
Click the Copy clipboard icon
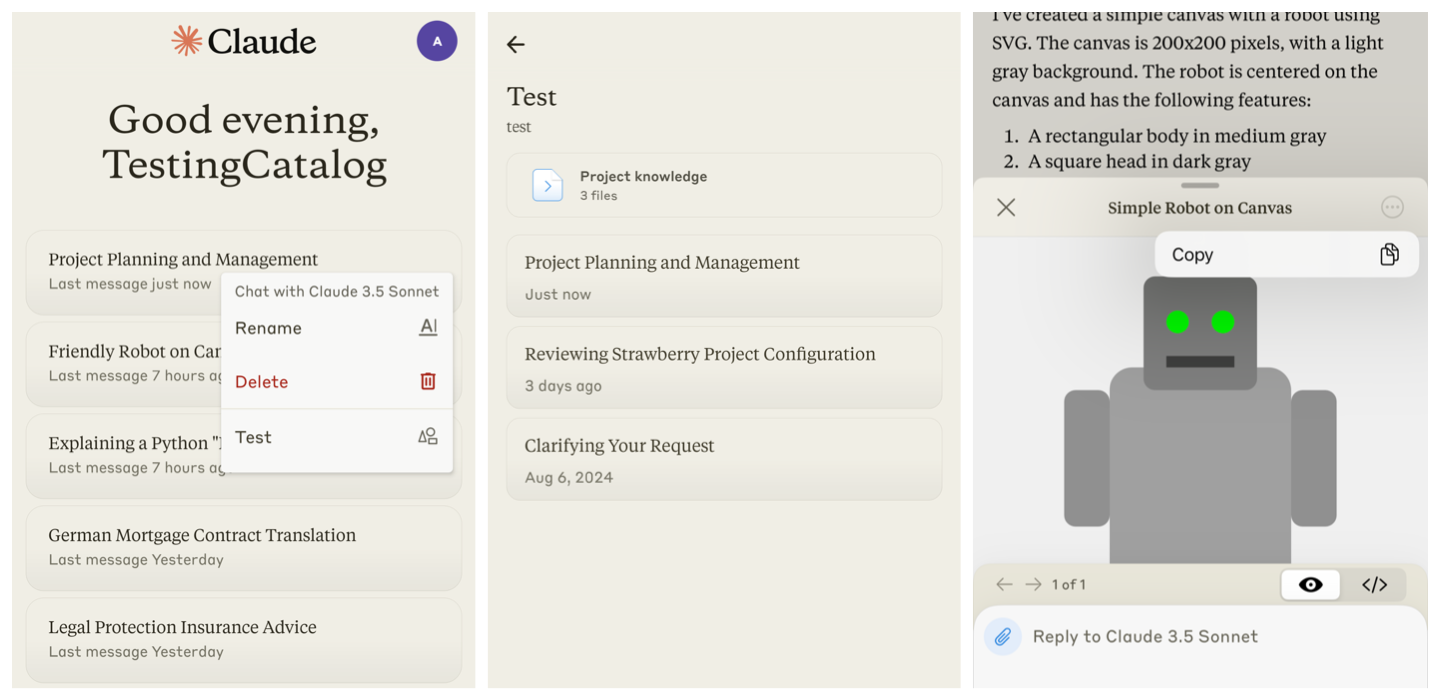1389,254
